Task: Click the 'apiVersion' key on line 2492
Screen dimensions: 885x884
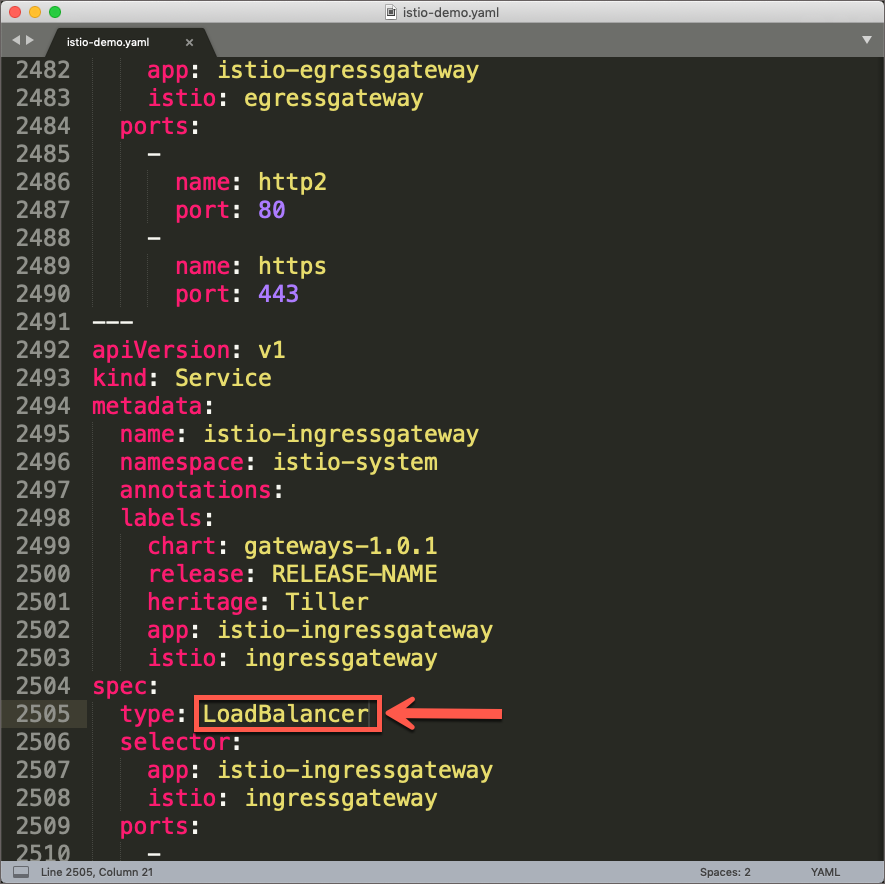Action: pos(161,350)
